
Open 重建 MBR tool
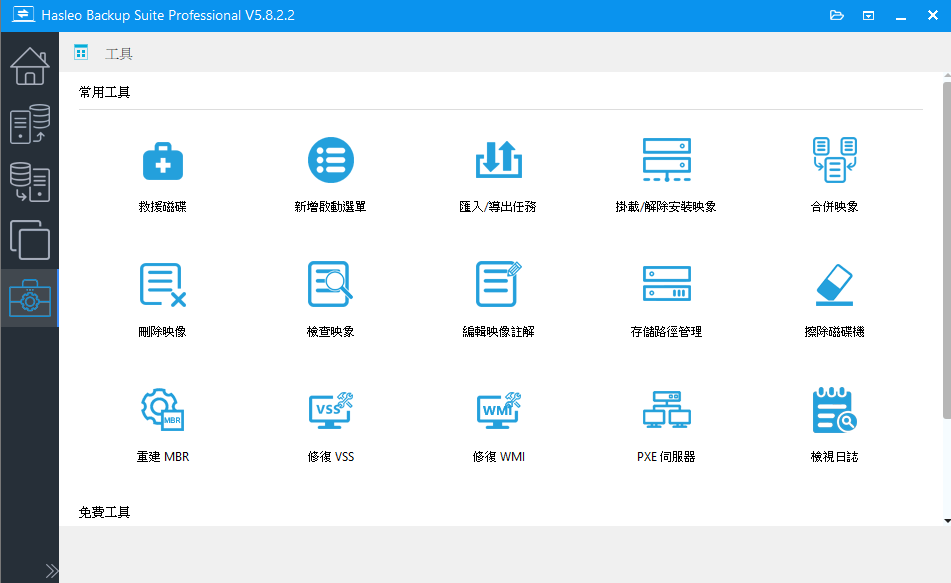tap(163, 426)
